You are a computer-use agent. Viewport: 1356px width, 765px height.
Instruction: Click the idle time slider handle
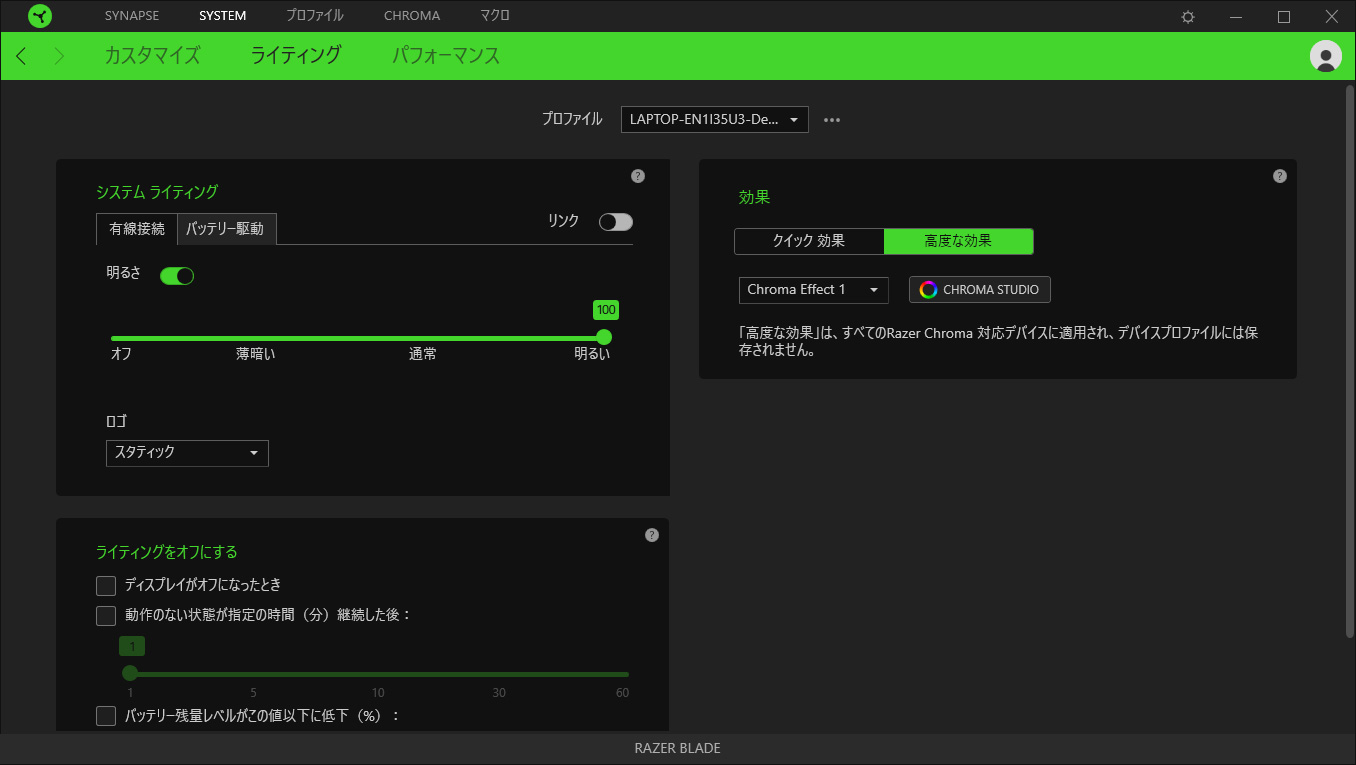[x=130, y=673]
